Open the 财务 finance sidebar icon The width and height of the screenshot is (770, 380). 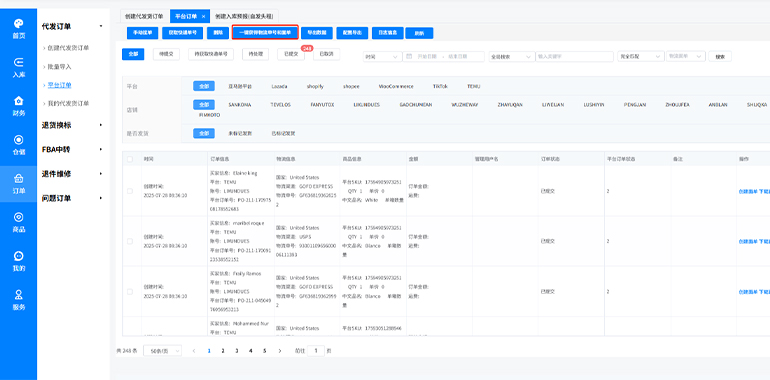pos(18,101)
